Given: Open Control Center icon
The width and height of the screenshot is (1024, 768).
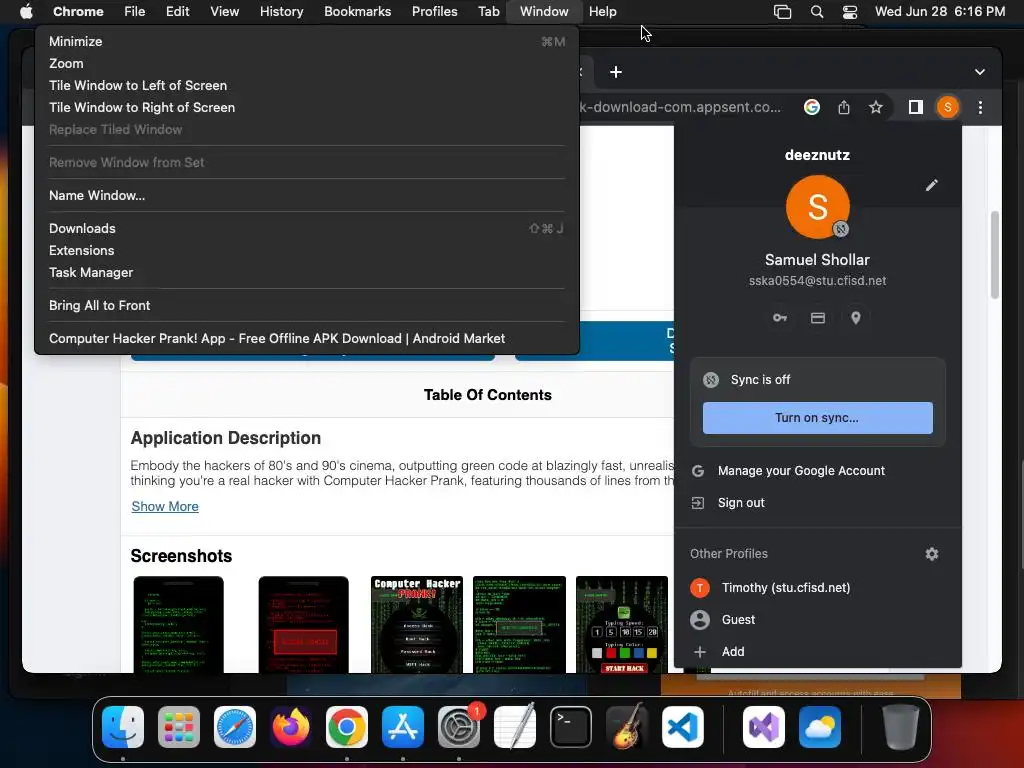Looking at the screenshot, I should (x=850, y=12).
